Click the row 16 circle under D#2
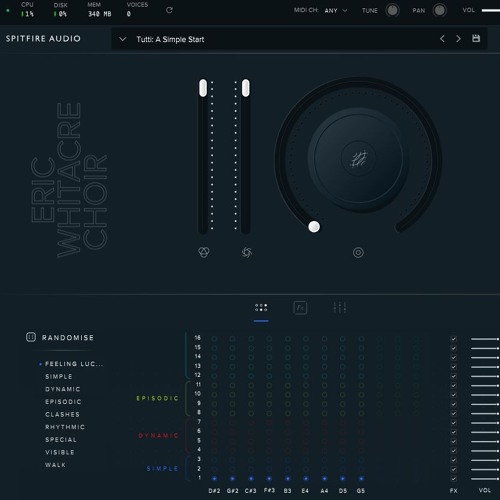The width and height of the screenshot is (500, 500). point(214,339)
